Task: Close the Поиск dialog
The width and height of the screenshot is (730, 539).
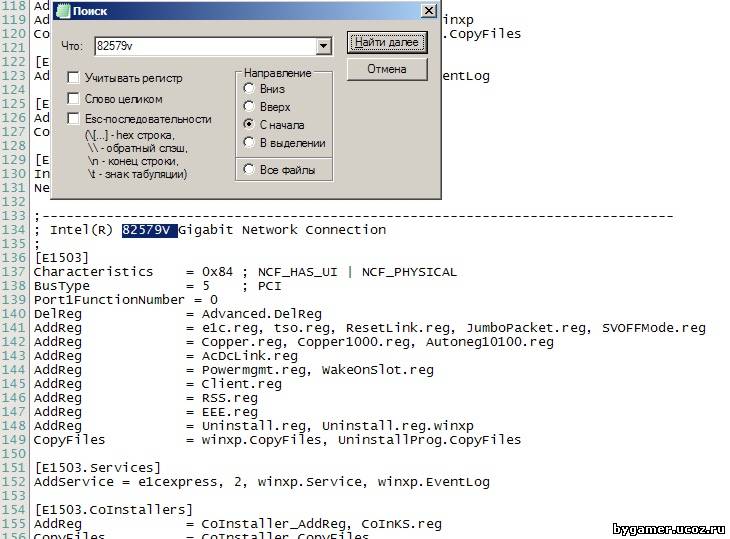Action: coord(428,10)
